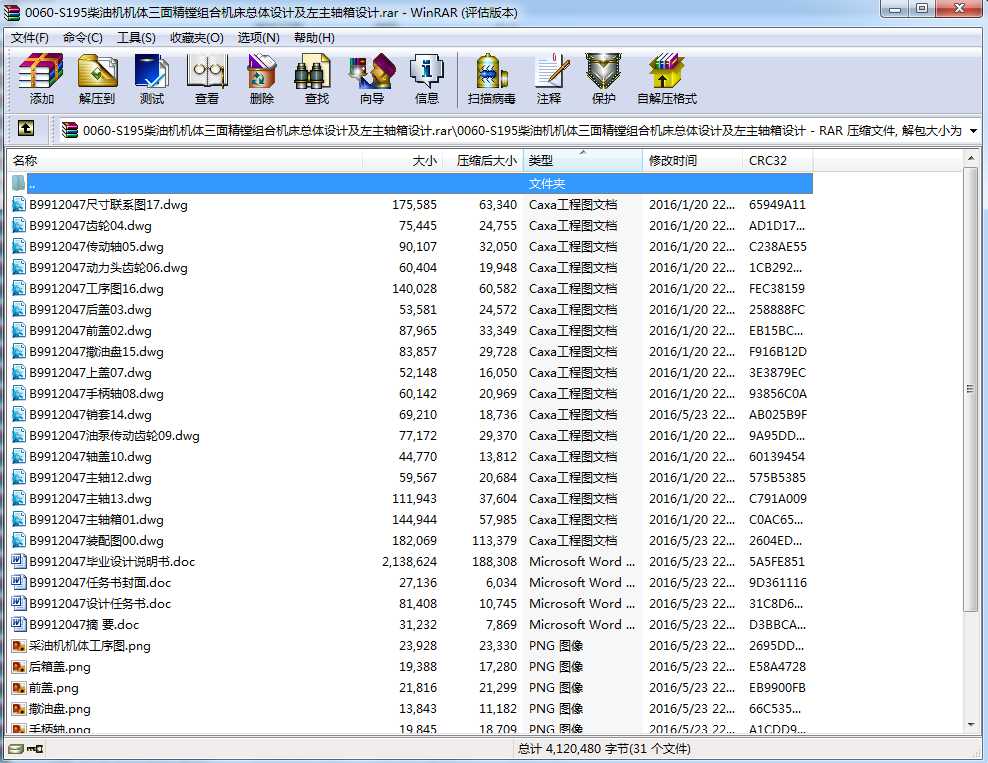Go up one folder level button
The height and width of the screenshot is (763, 988).
point(26,129)
